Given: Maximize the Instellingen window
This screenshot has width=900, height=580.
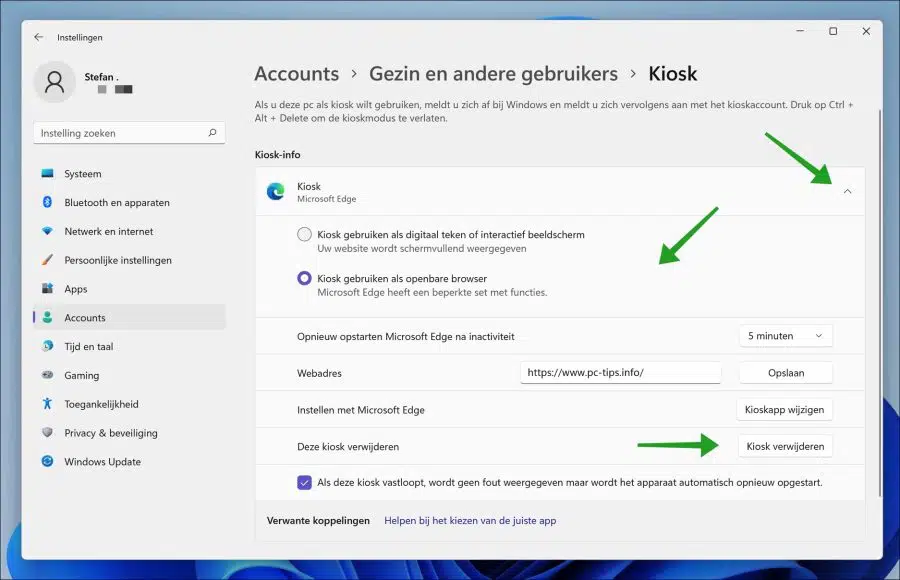Looking at the screenshot, I should [x=833, y=31].
